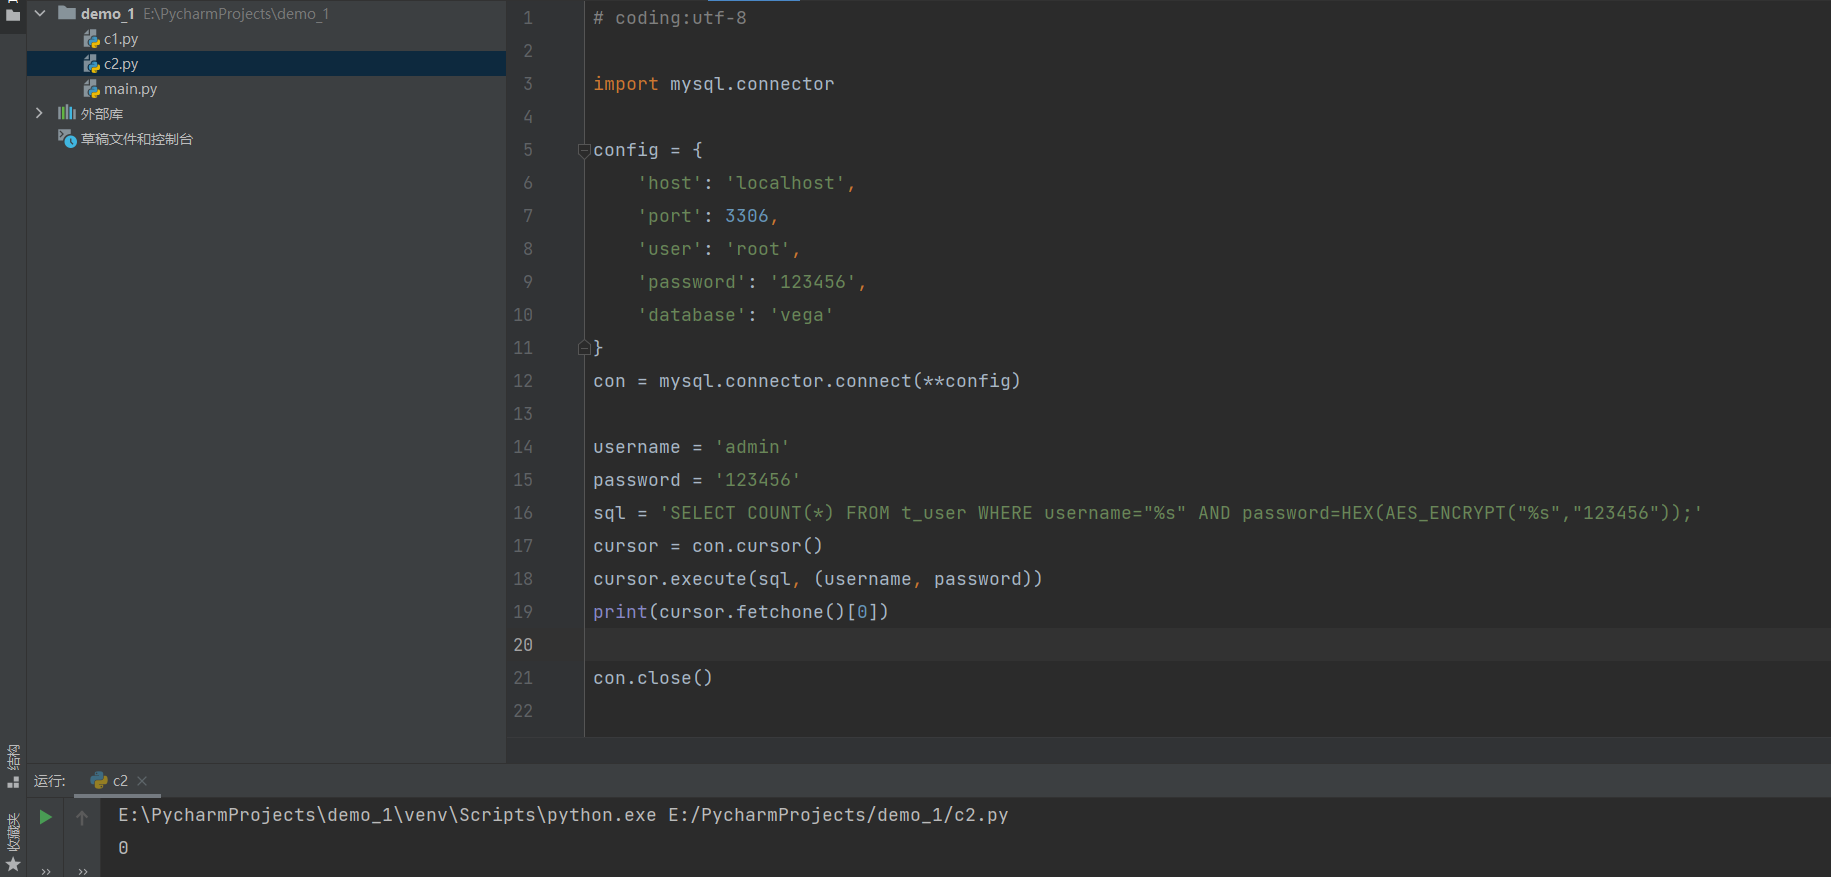Open main.py in the project tree
Viewport: 1831px width, 877px height.
click(130, 89)
